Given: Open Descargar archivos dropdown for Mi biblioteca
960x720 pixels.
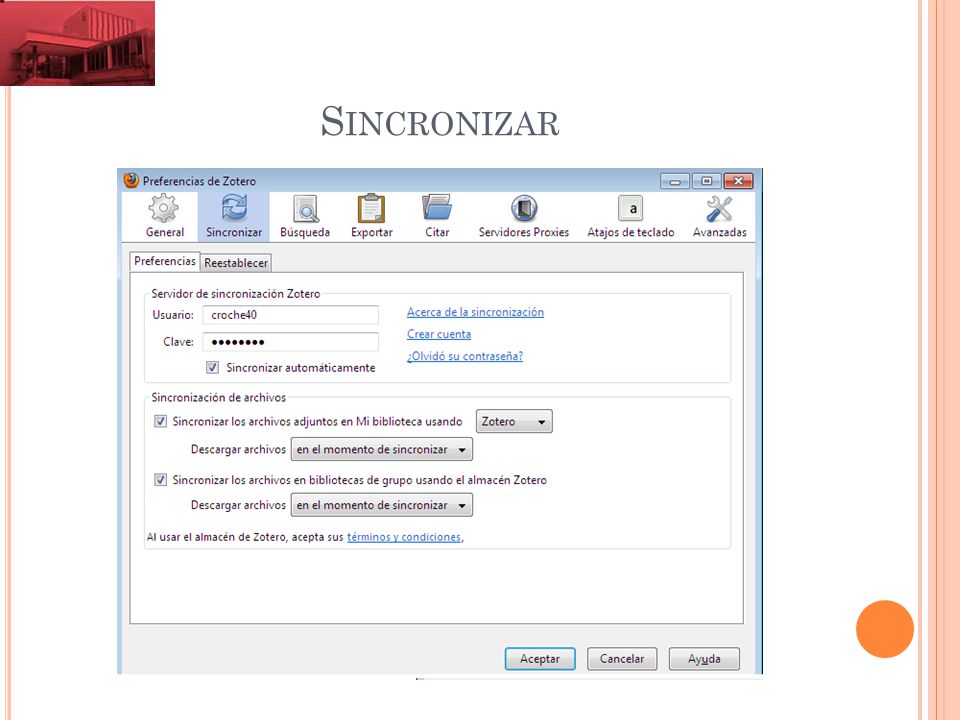Looking at the screenshot, I should [x=381, y=449].
